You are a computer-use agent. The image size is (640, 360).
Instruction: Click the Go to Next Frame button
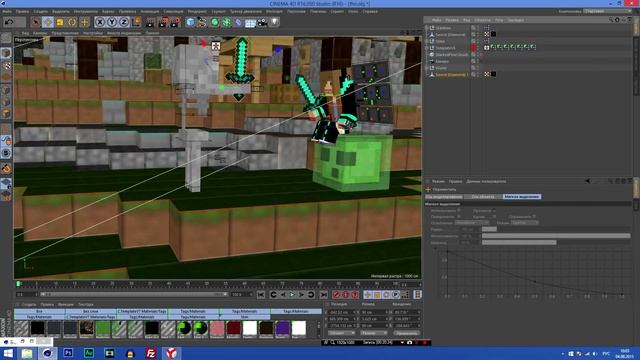[302, 295]
